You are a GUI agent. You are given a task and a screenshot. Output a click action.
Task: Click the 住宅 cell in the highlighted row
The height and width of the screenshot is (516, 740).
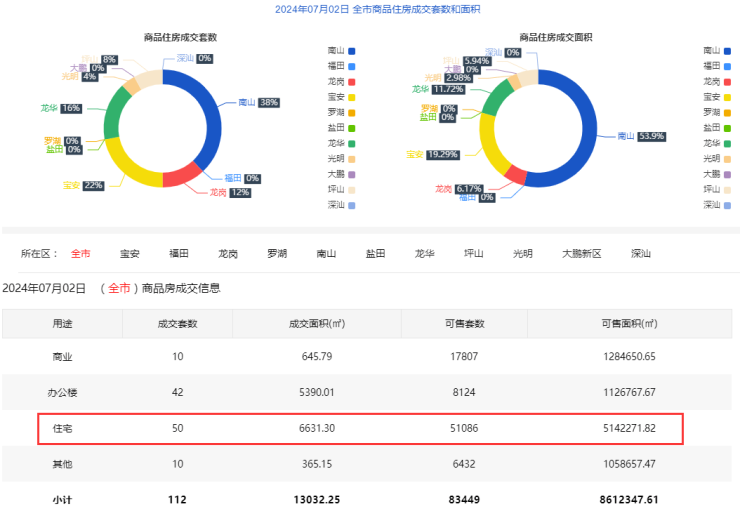coord(62,428)
